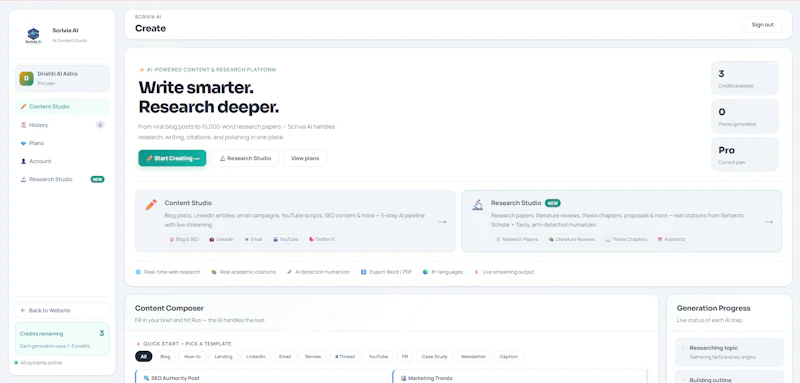Open Account in the sidebar
This screenshot has height=383, width=800.
point(62,161)
